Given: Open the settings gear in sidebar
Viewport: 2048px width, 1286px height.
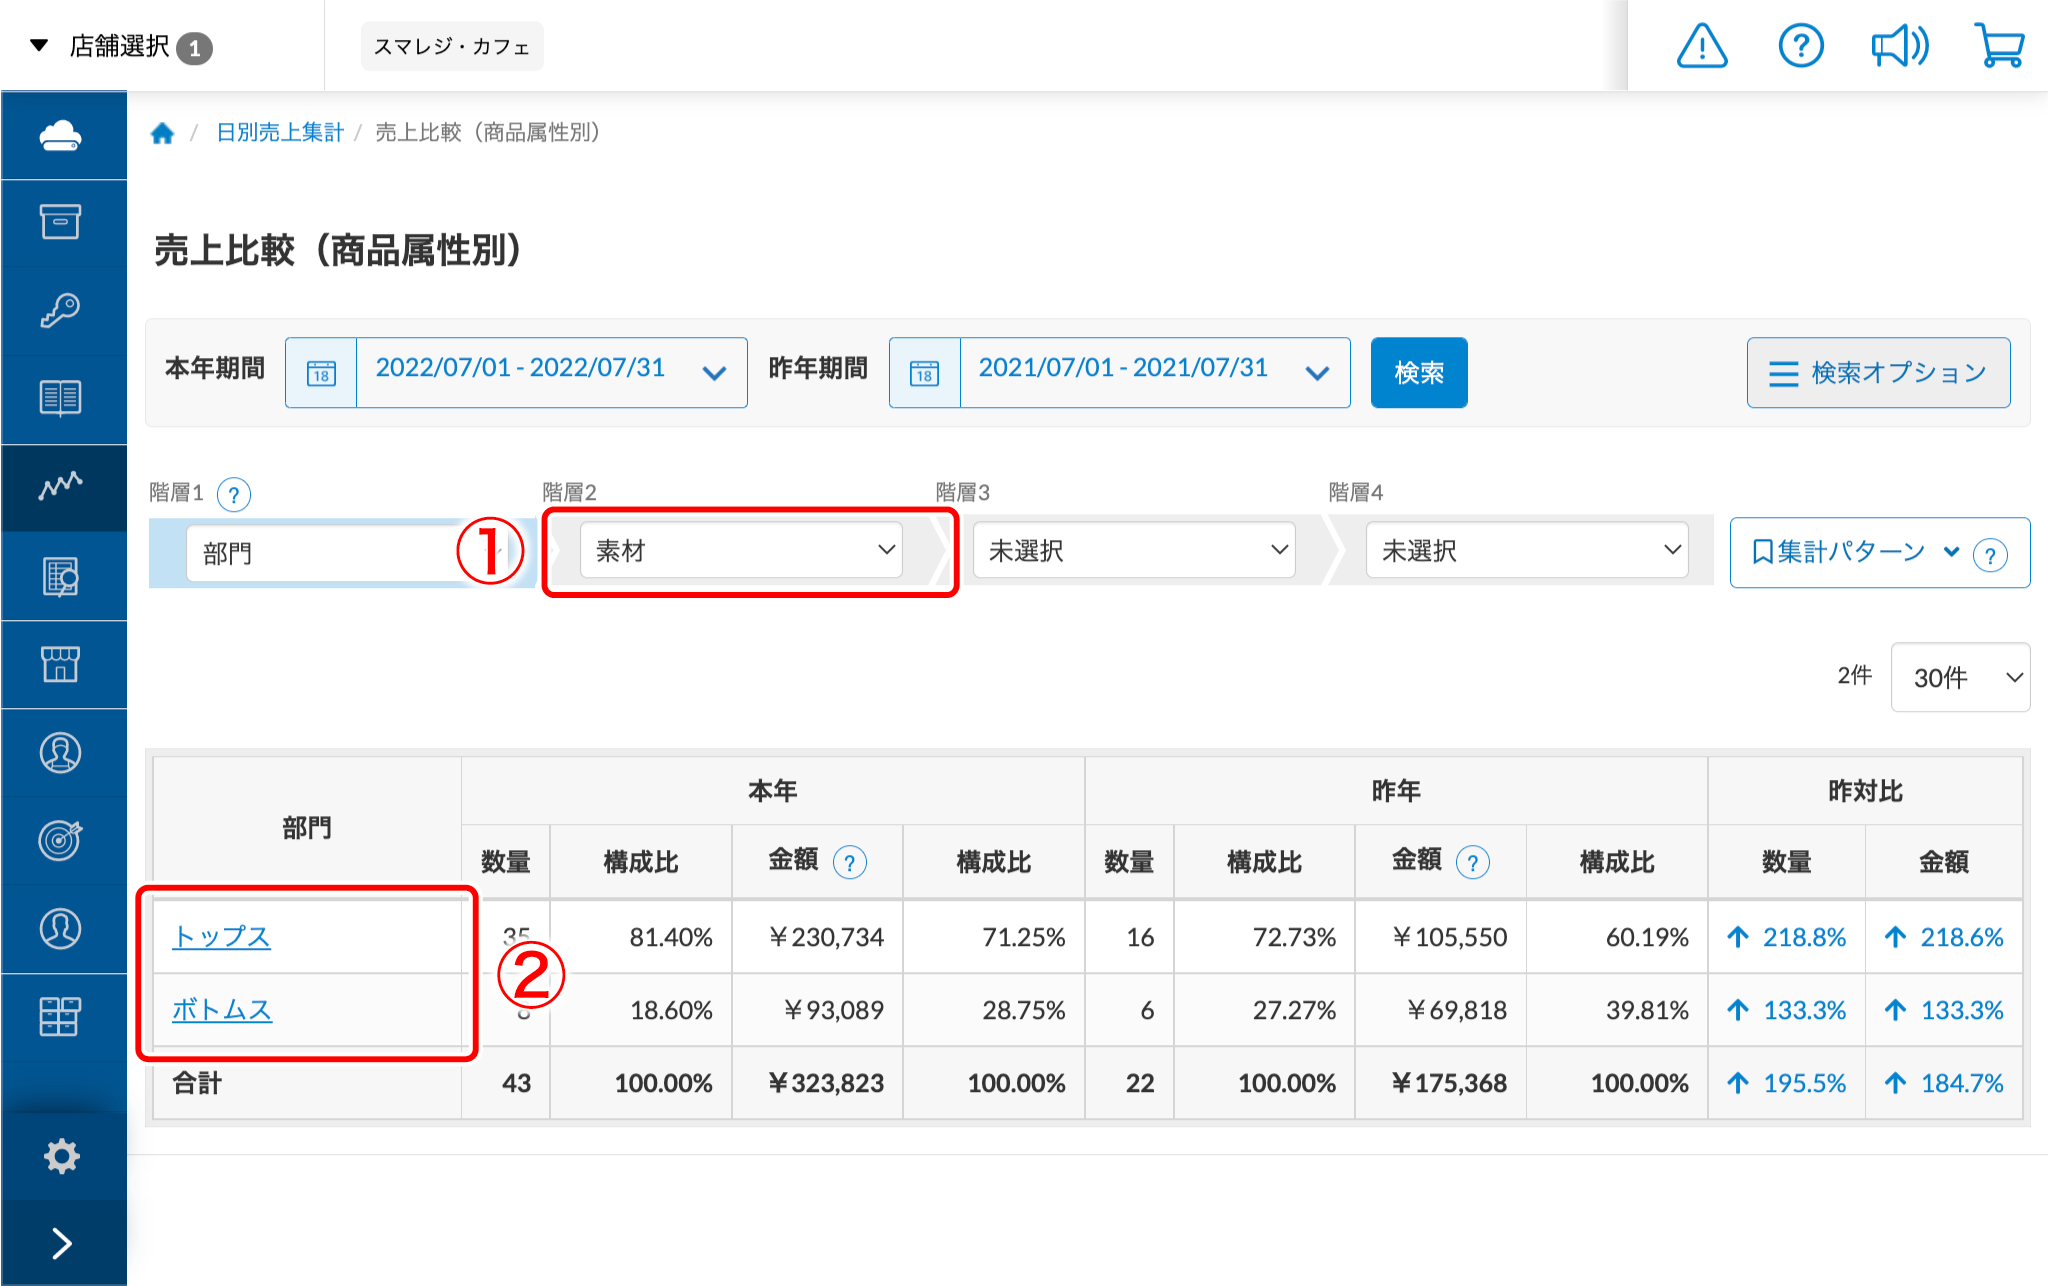Looking at the screenshot, I should coord(61,1156).
